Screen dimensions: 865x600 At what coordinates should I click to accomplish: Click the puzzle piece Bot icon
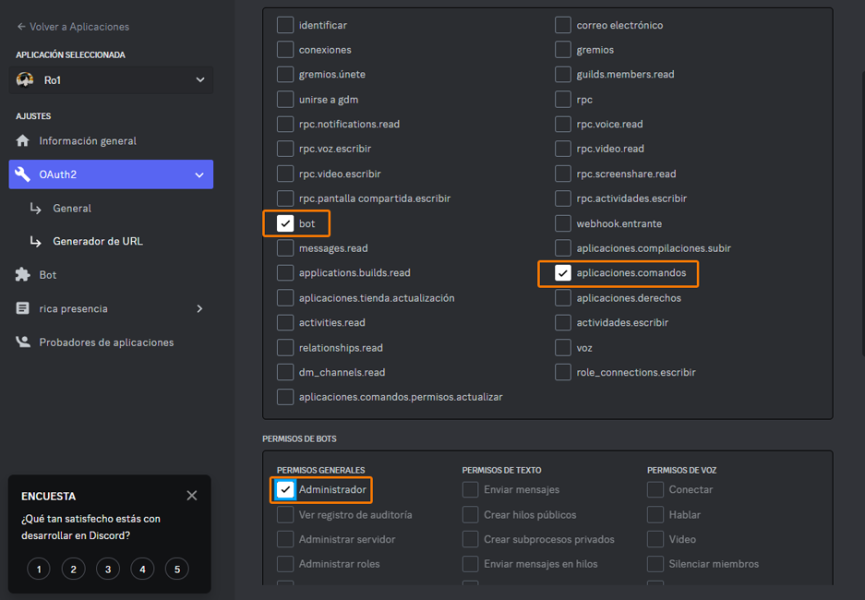pyautogui.click(x=23, y=275)
